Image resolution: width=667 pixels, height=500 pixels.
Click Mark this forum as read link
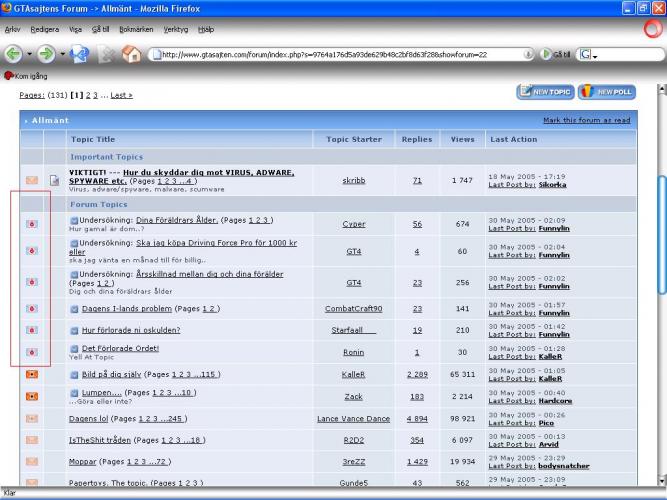tap(586, 120)
